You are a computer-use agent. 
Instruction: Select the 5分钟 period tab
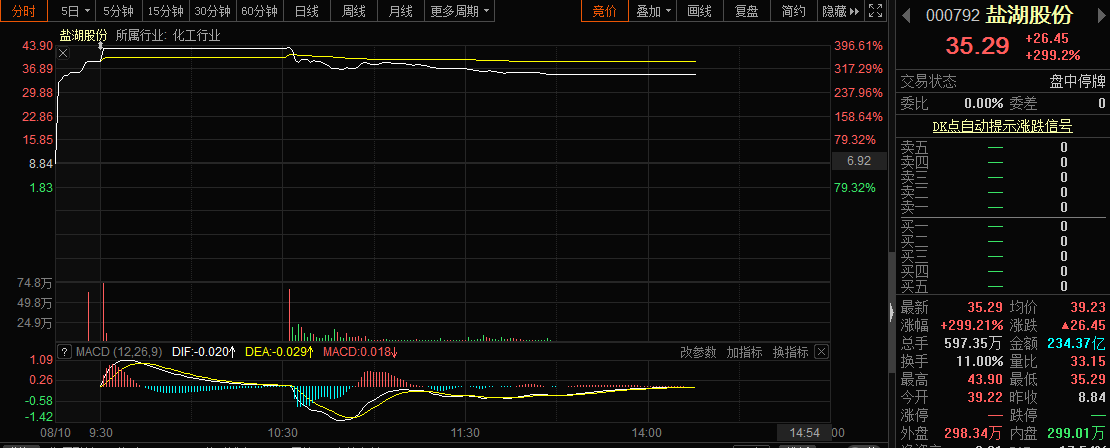118,11
